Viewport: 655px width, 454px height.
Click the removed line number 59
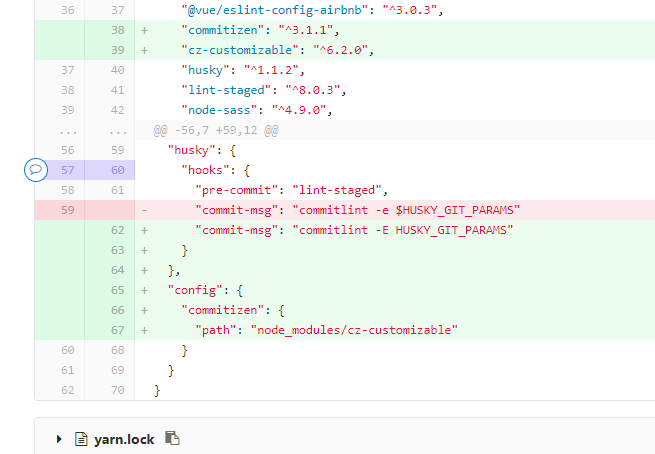click(68, 210)
